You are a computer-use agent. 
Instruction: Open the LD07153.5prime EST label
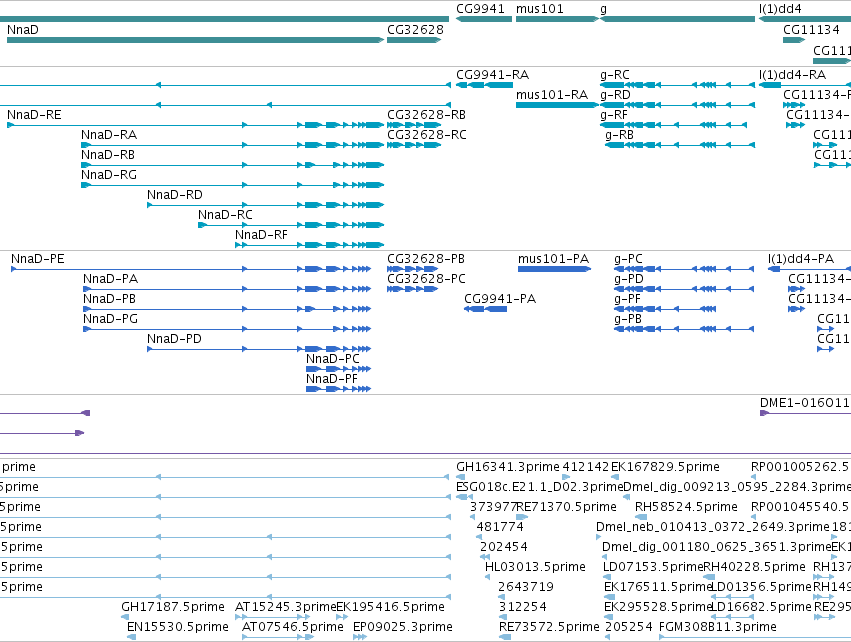pos(653,567)
